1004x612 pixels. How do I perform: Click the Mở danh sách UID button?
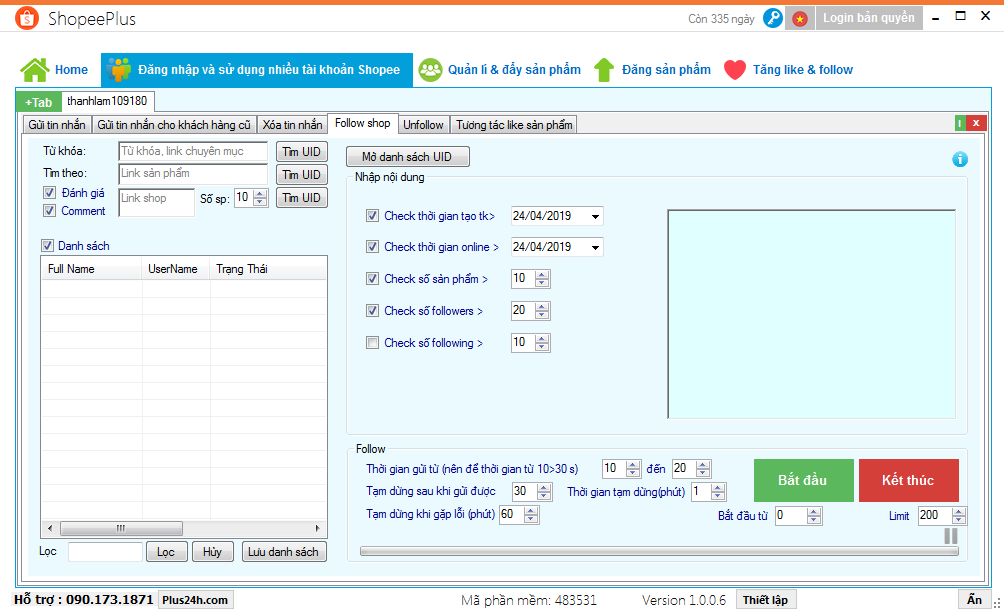pos(407,158)
